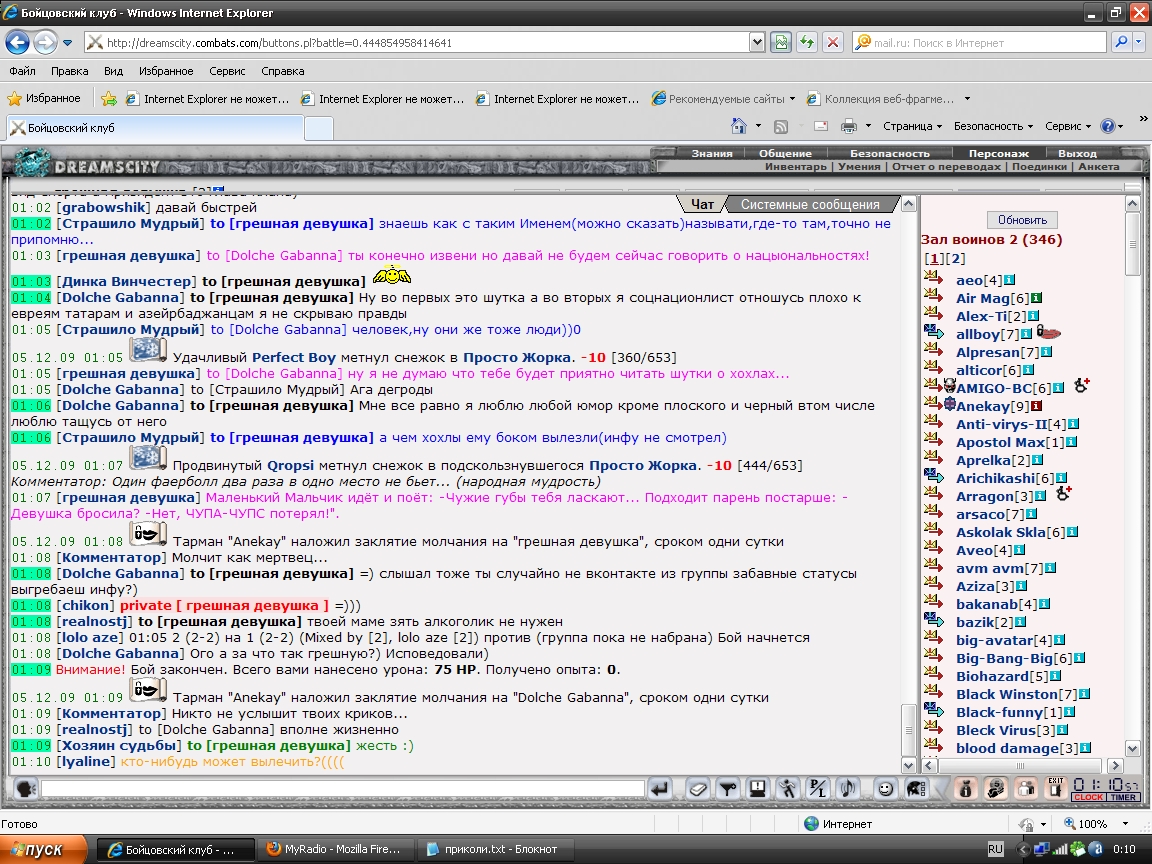Viewport: 1152px width, 864px height.
Task: Click the eraser clear chat icon
Action: (x=698, y=789)
